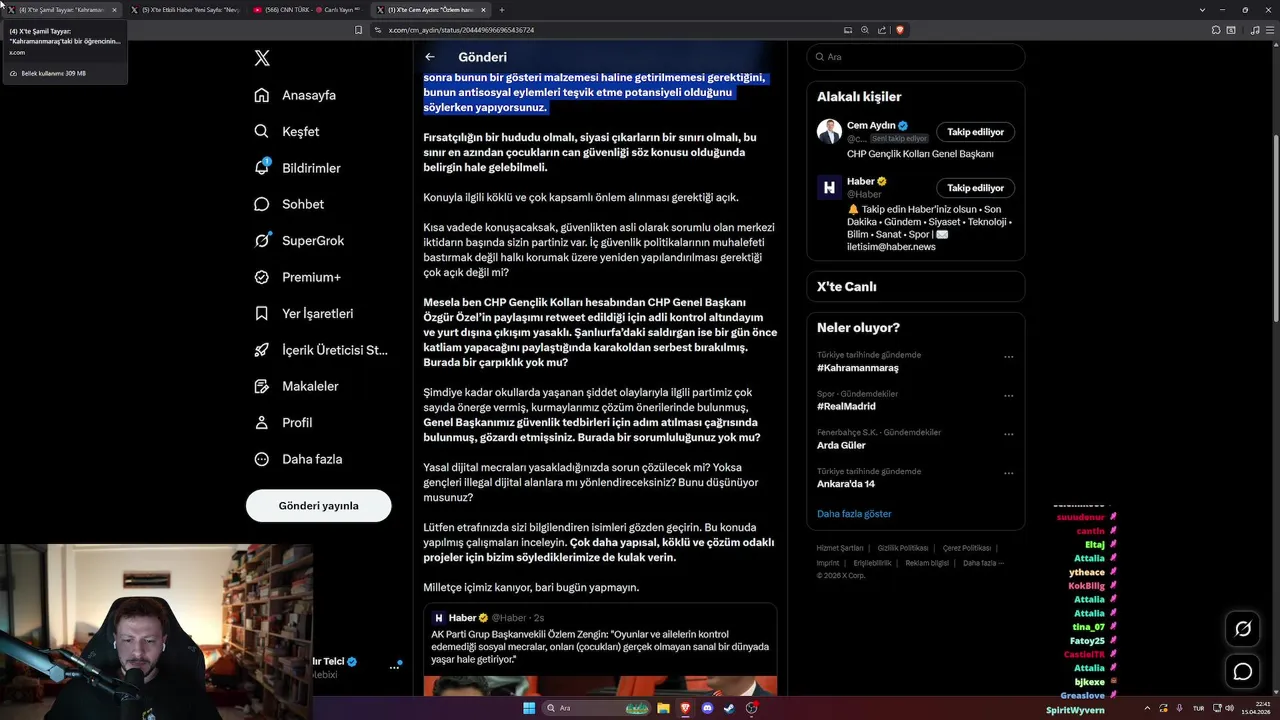The image size is (1280, 720).
Task: Go back using the Gönderi arrow
Action: [429, 57]
